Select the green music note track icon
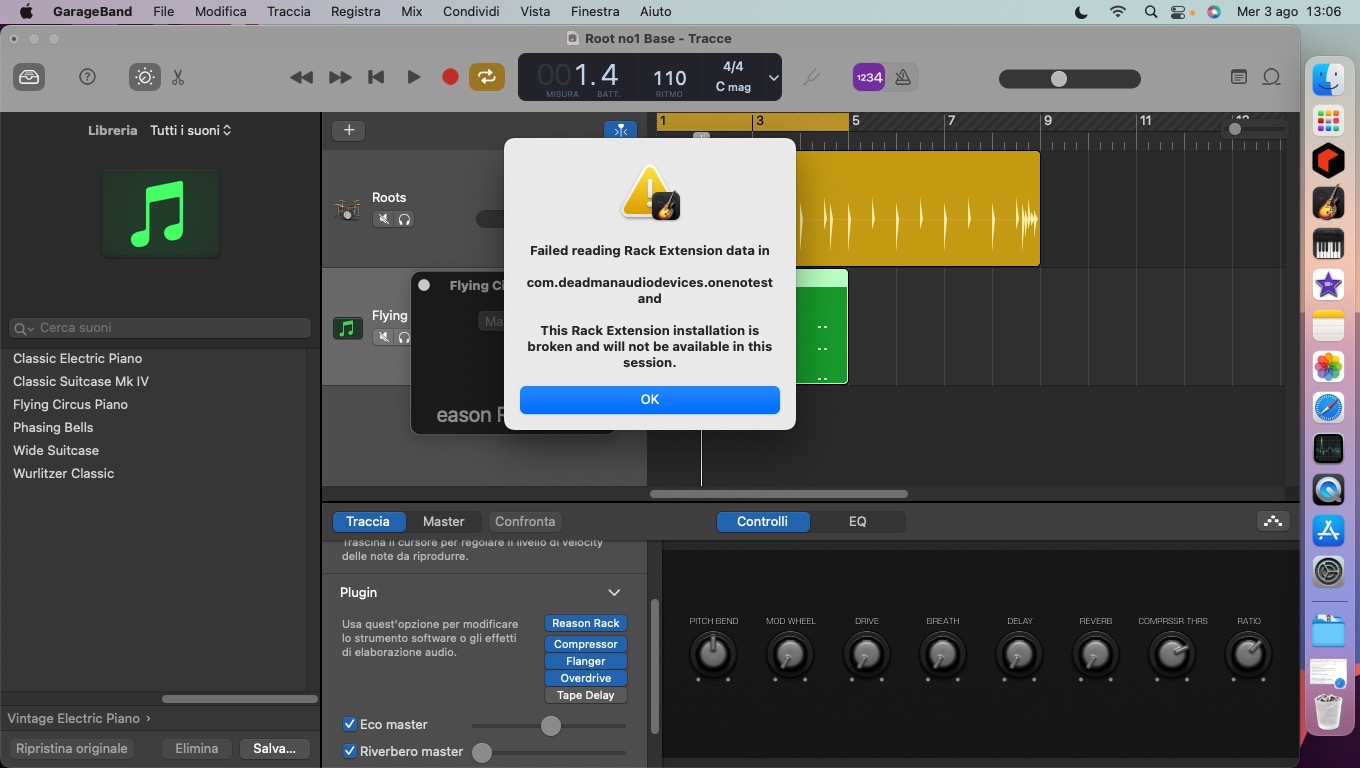 click(x=347, y=328)
